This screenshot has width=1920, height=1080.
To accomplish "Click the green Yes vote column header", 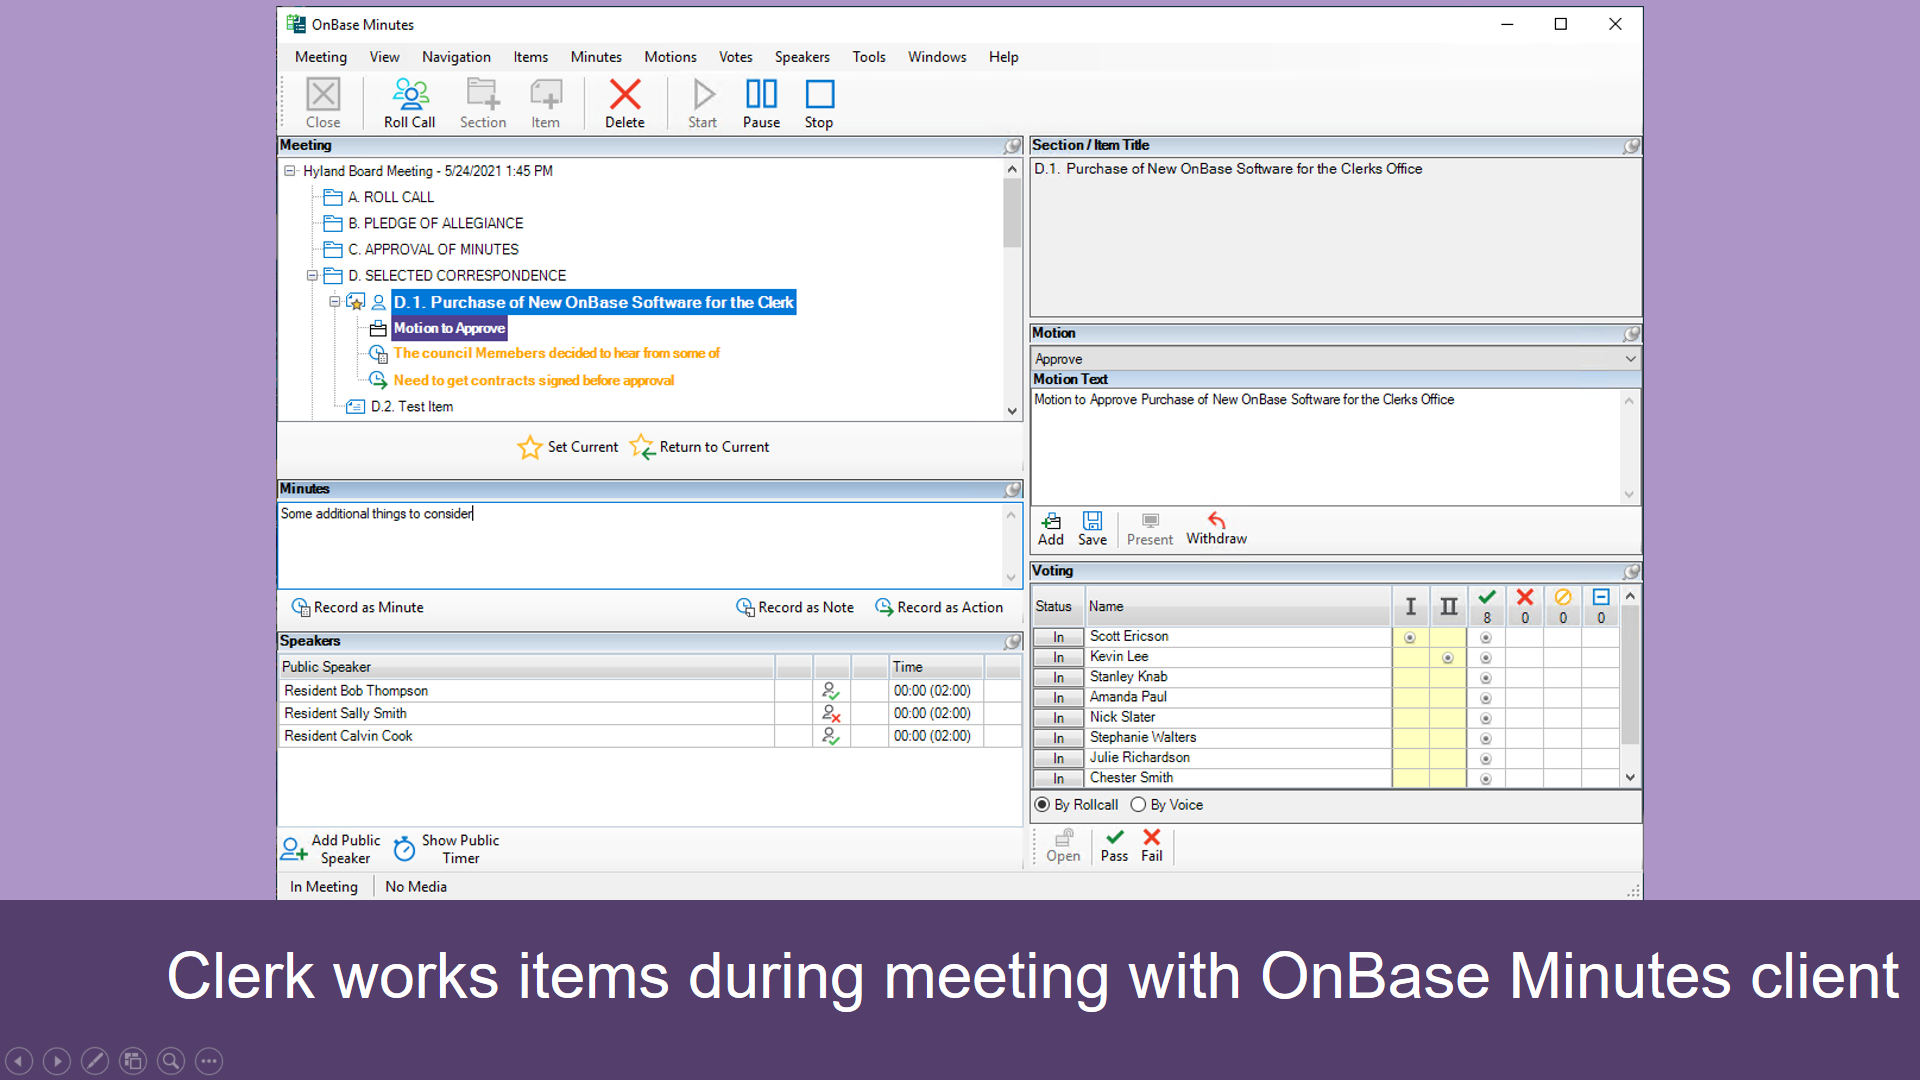I will coord(1487,606).
